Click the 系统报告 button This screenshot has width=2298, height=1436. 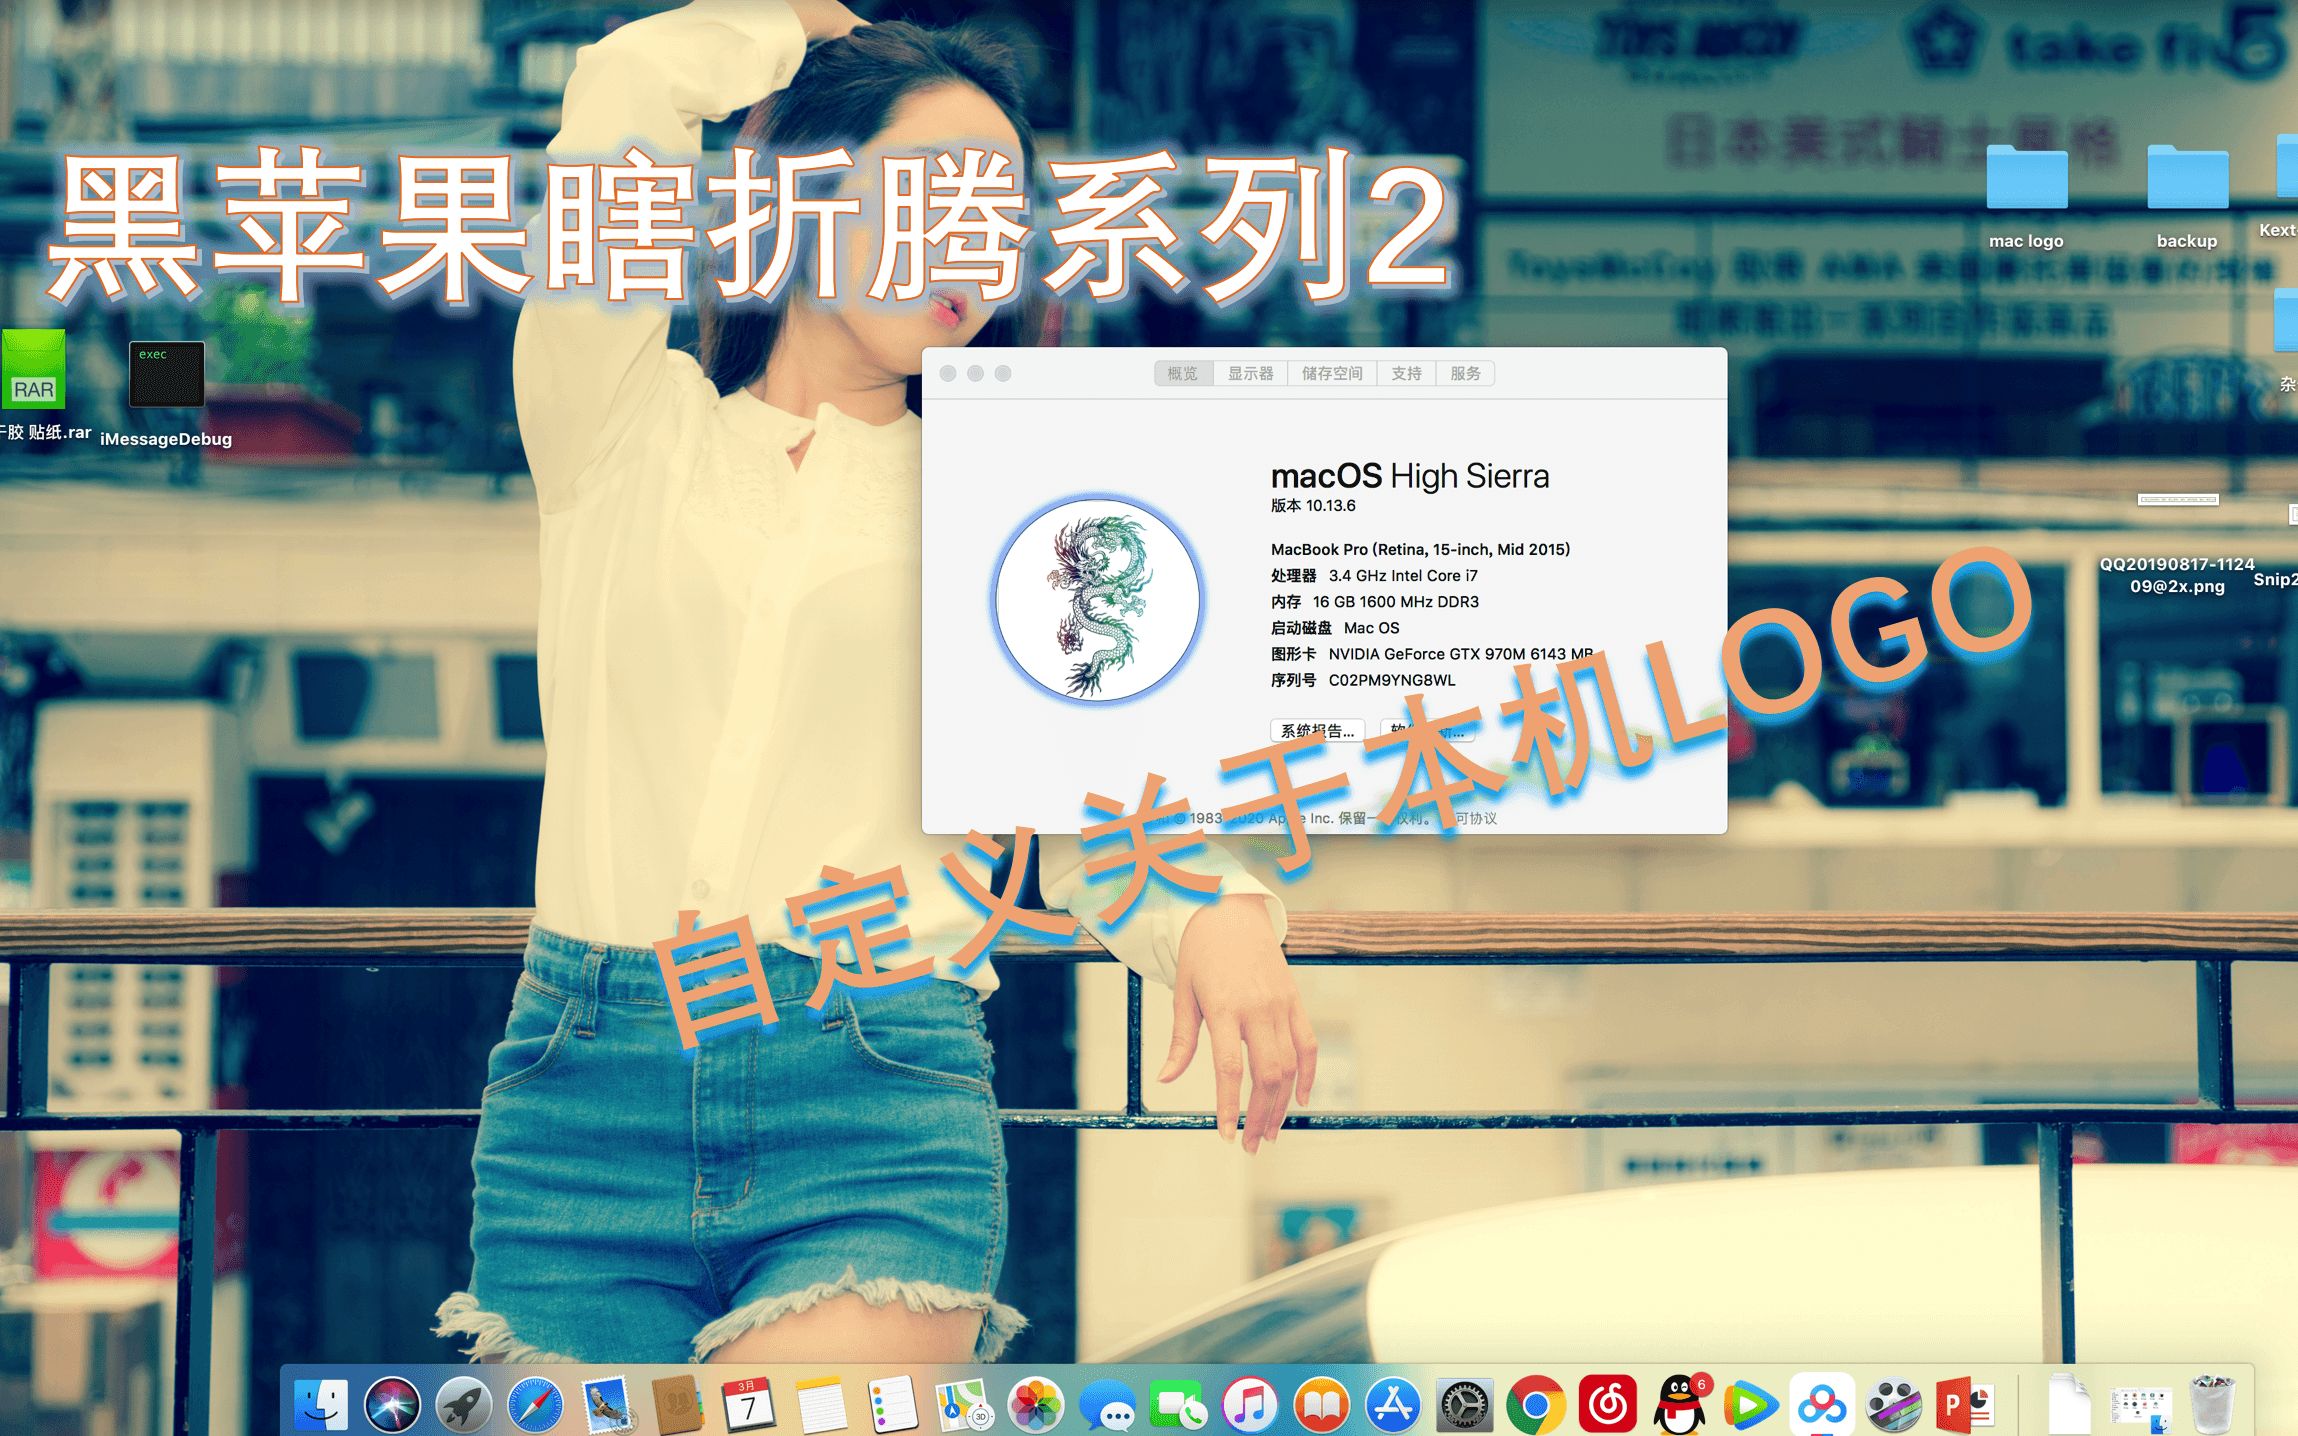tap(1317, 730)
